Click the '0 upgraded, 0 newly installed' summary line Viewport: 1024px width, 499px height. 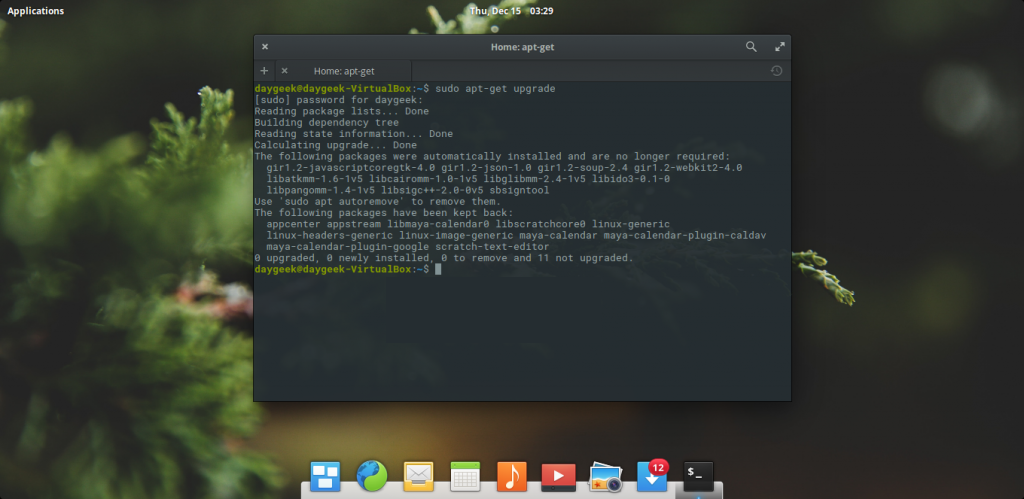[x=444, y=258]
